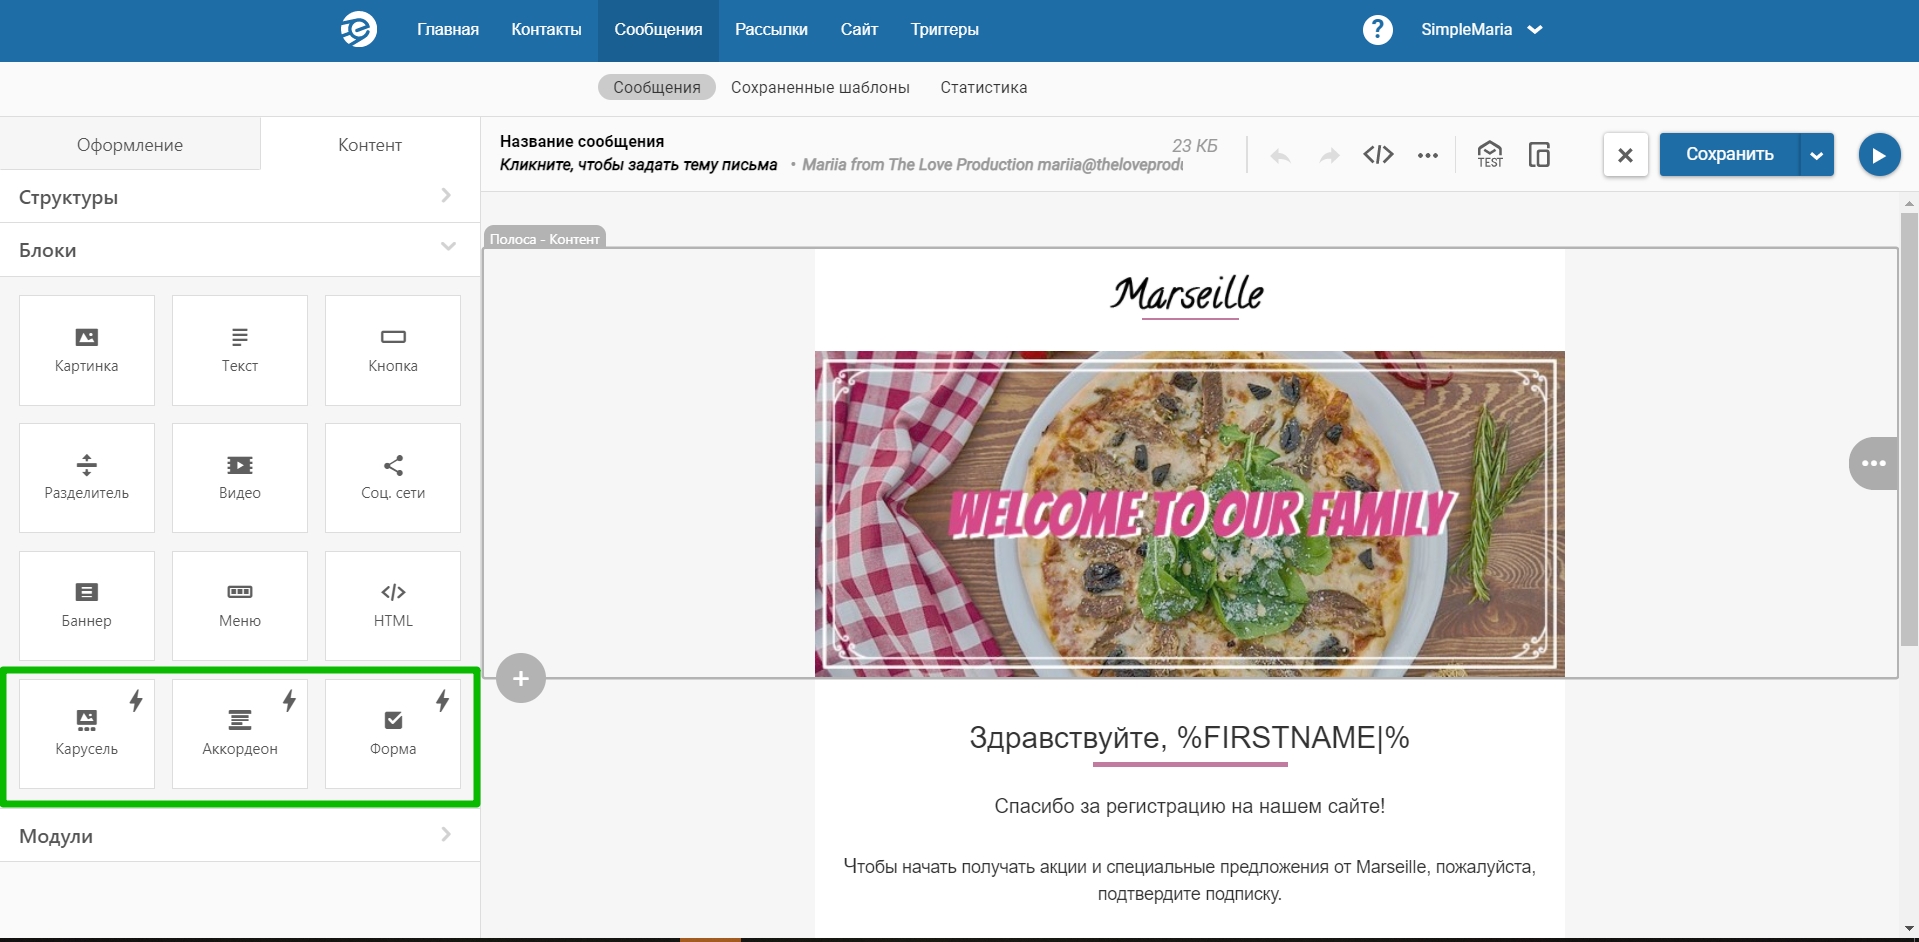Image resolution: width=1919 pixels, height=942 pixels.
Task: Open the Триггеры menu
Action: (x=944, y=29)
